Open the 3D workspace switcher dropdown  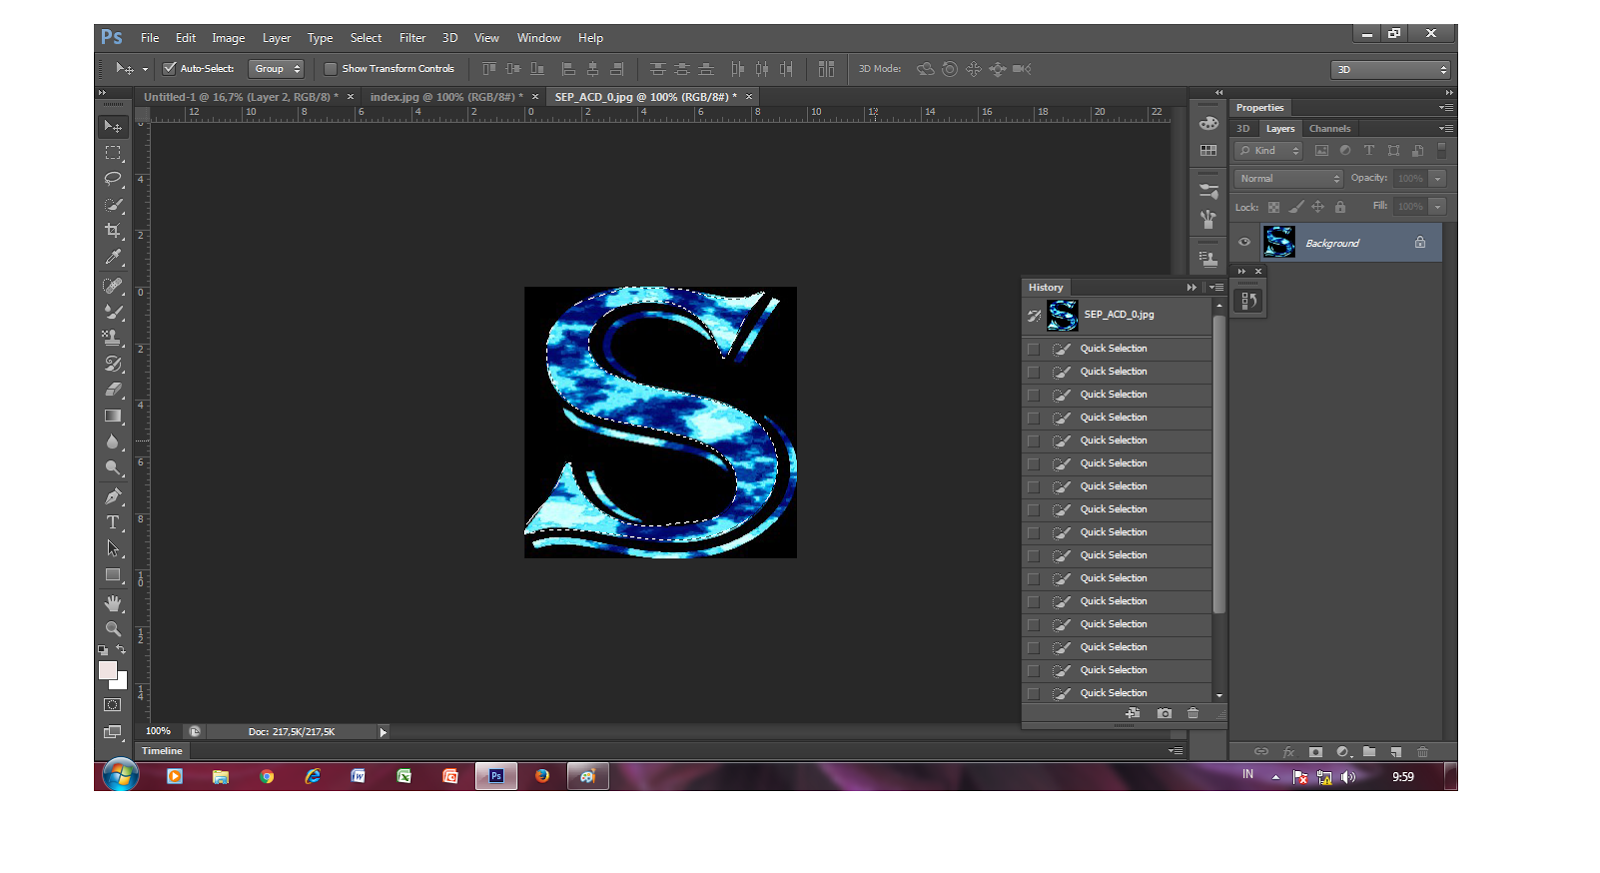(x=1390, y=69)
